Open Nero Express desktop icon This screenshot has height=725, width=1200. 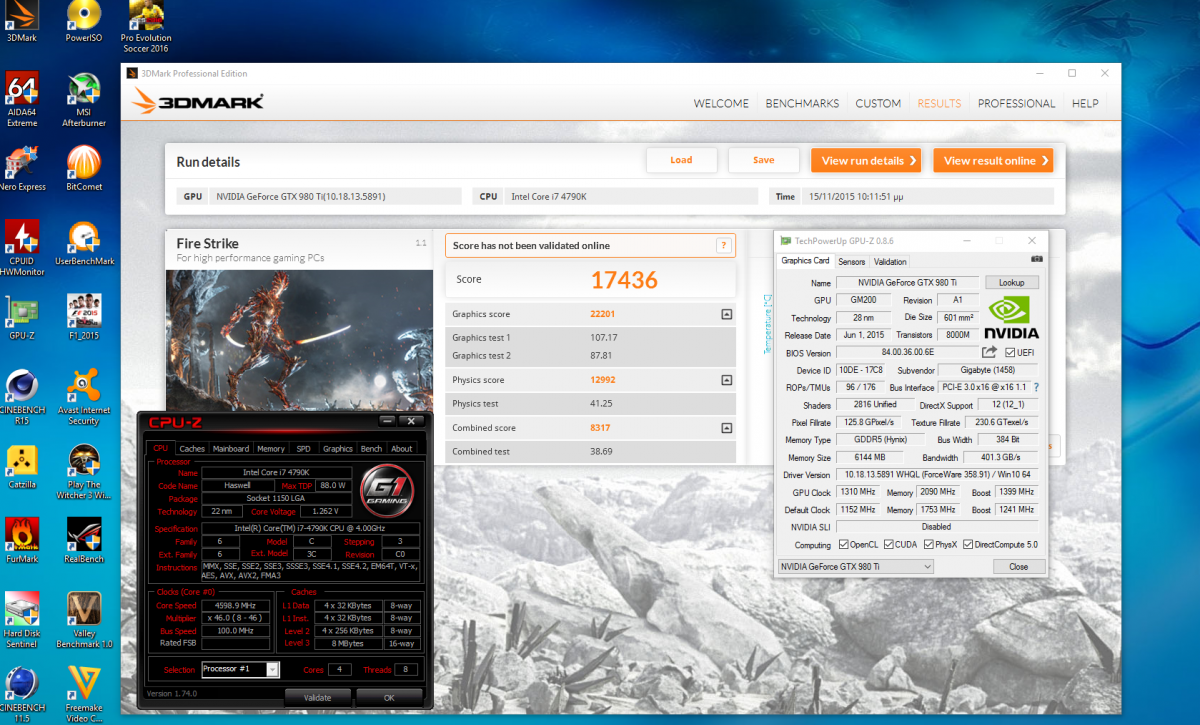(22, 169)
